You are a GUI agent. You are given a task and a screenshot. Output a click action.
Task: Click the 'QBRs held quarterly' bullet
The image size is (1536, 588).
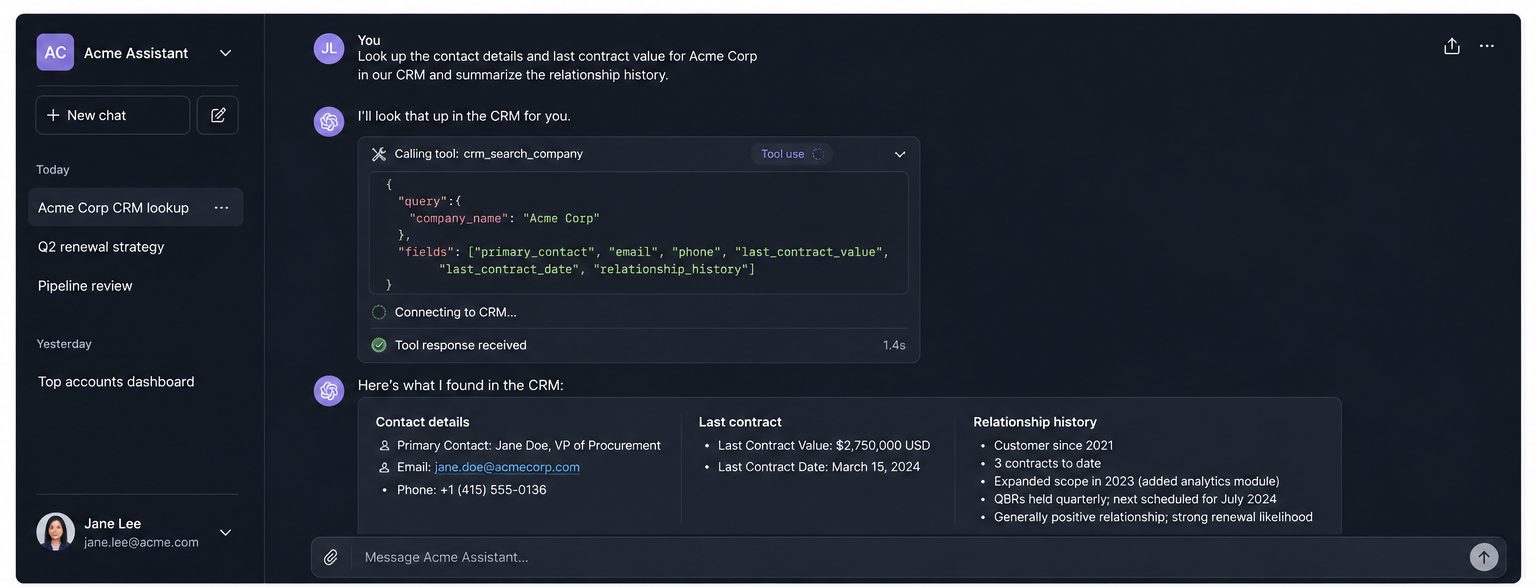(x=1135, y=499)
